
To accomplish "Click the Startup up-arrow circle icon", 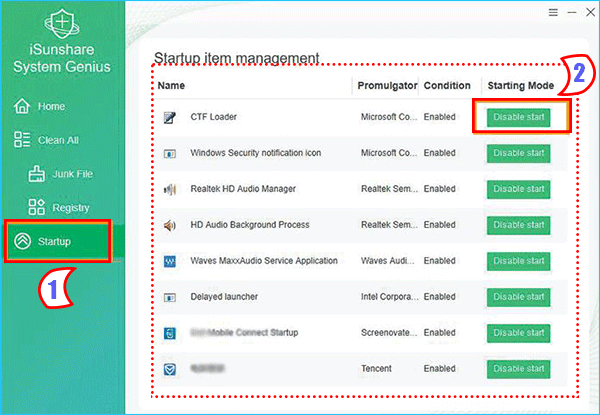I will (x=23, y=241).
